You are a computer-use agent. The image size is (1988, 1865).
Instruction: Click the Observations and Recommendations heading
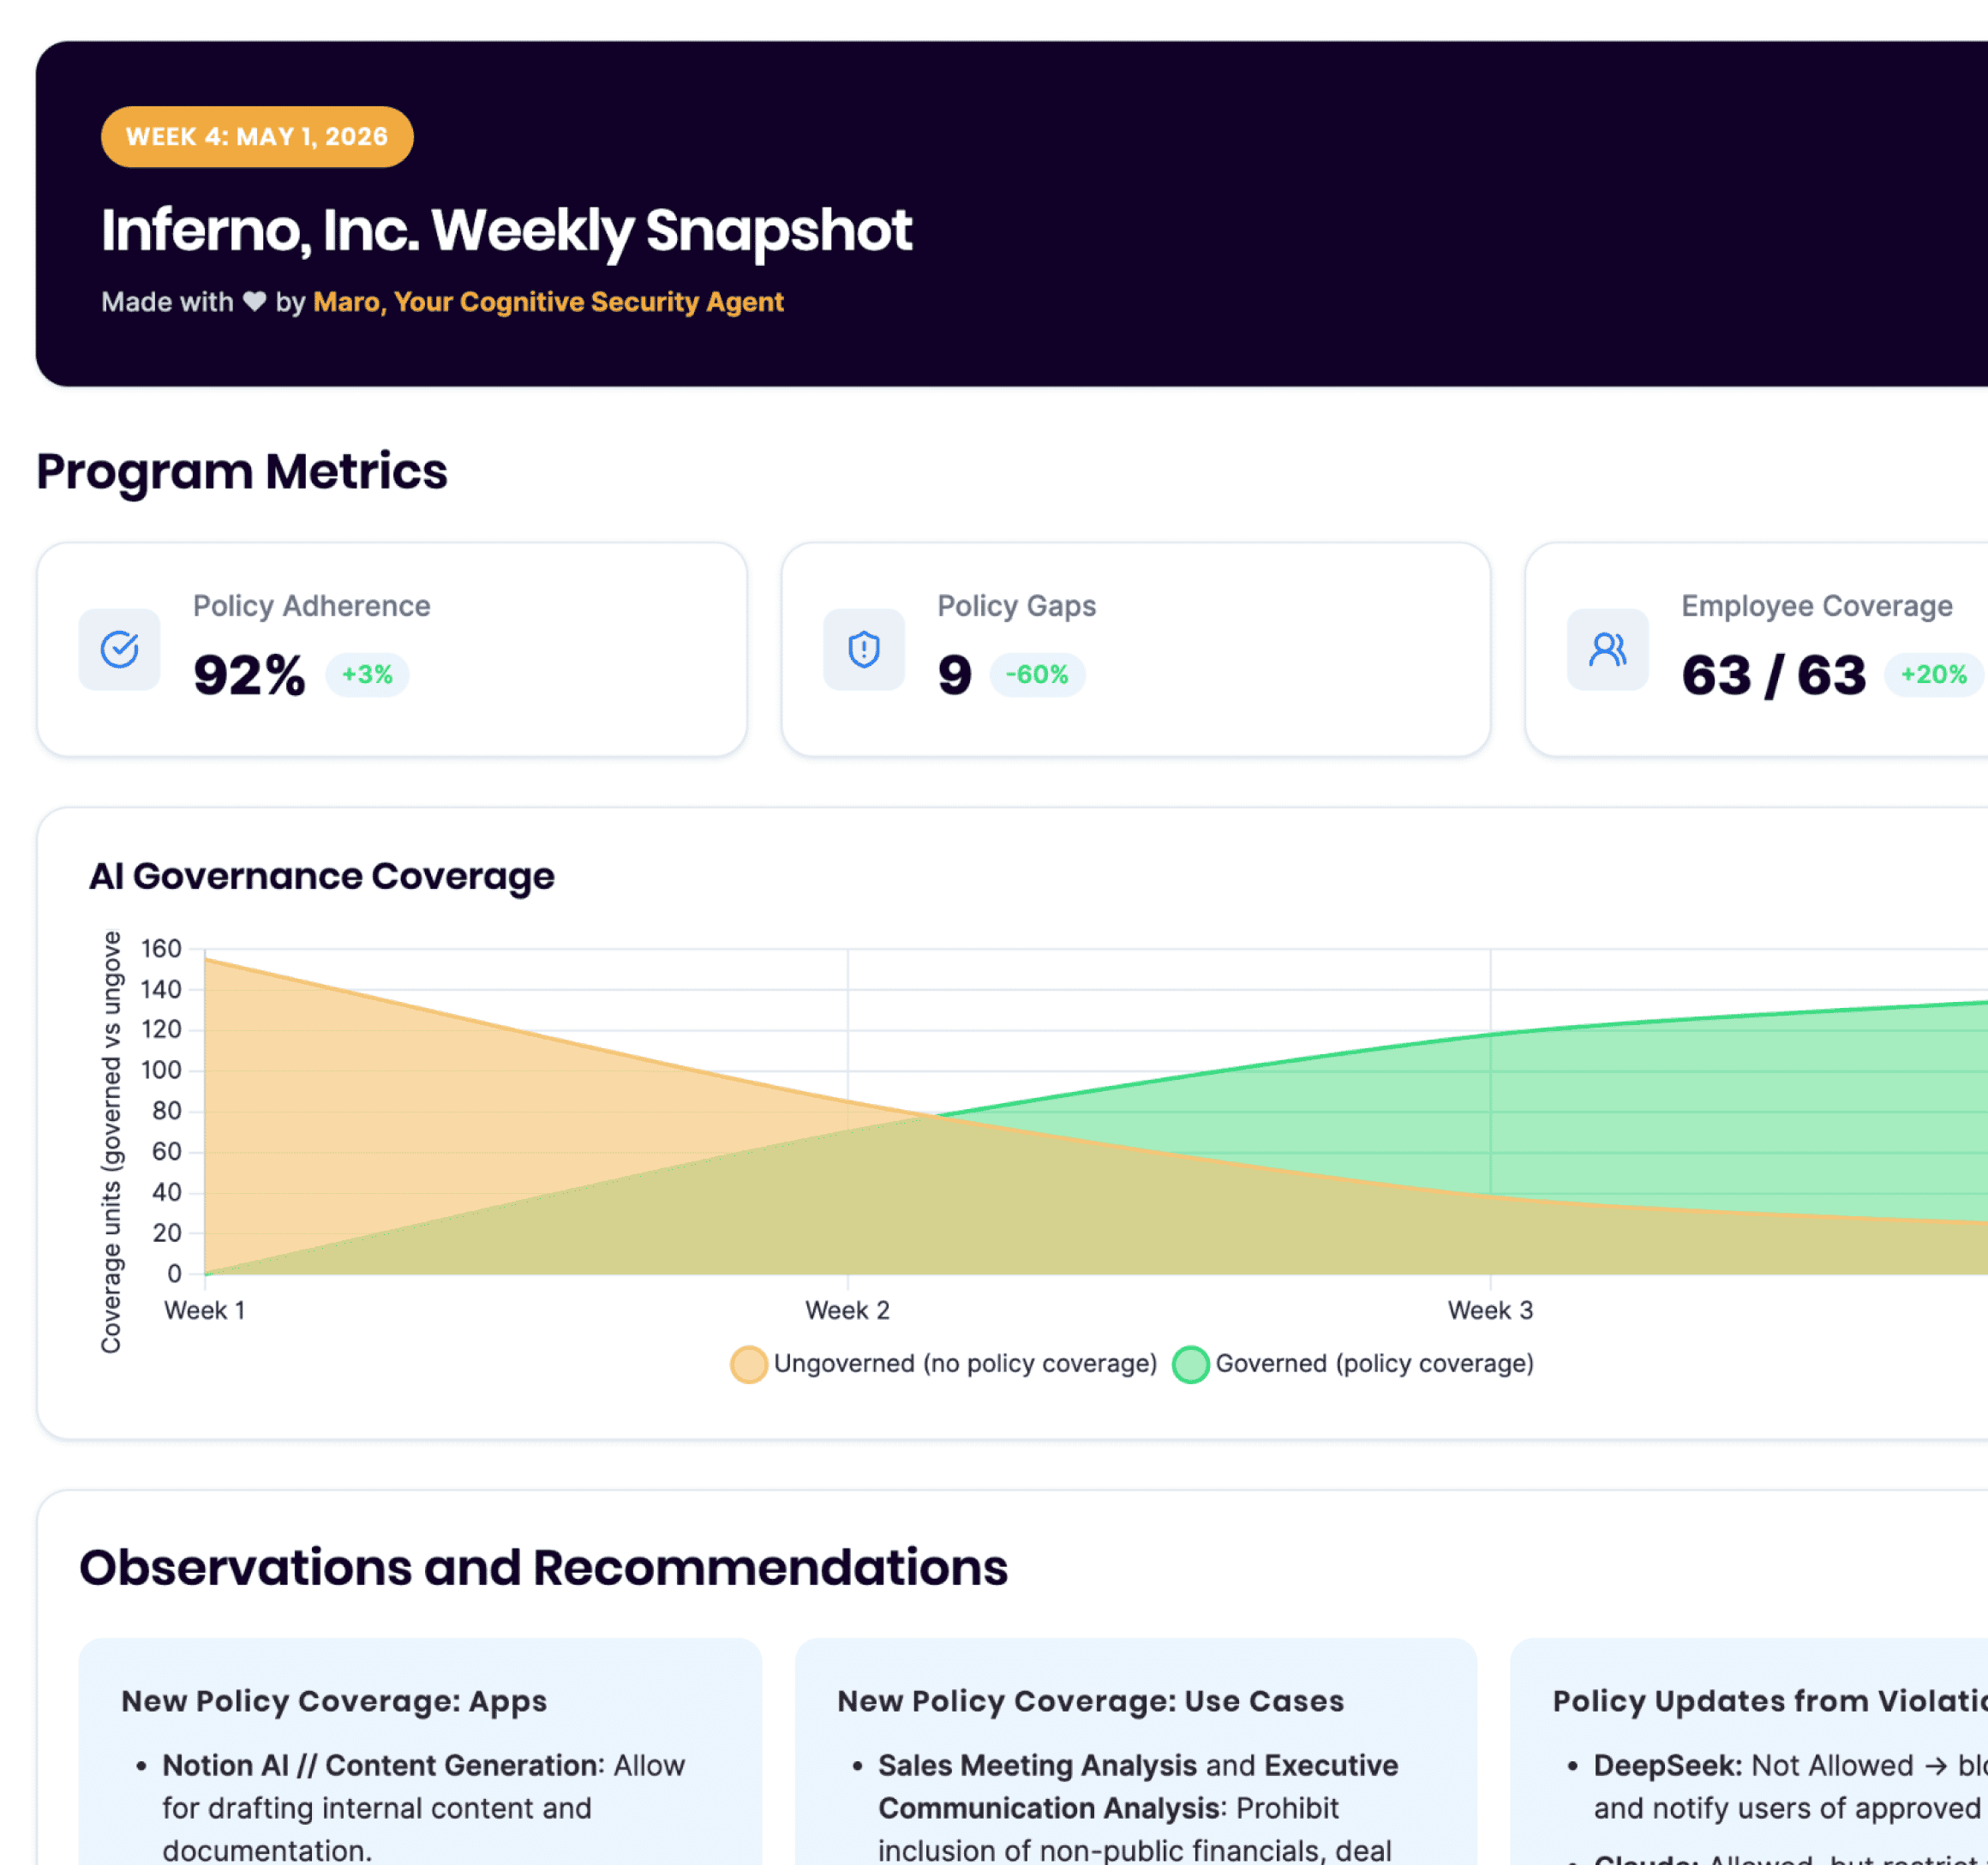[543, 1567]
